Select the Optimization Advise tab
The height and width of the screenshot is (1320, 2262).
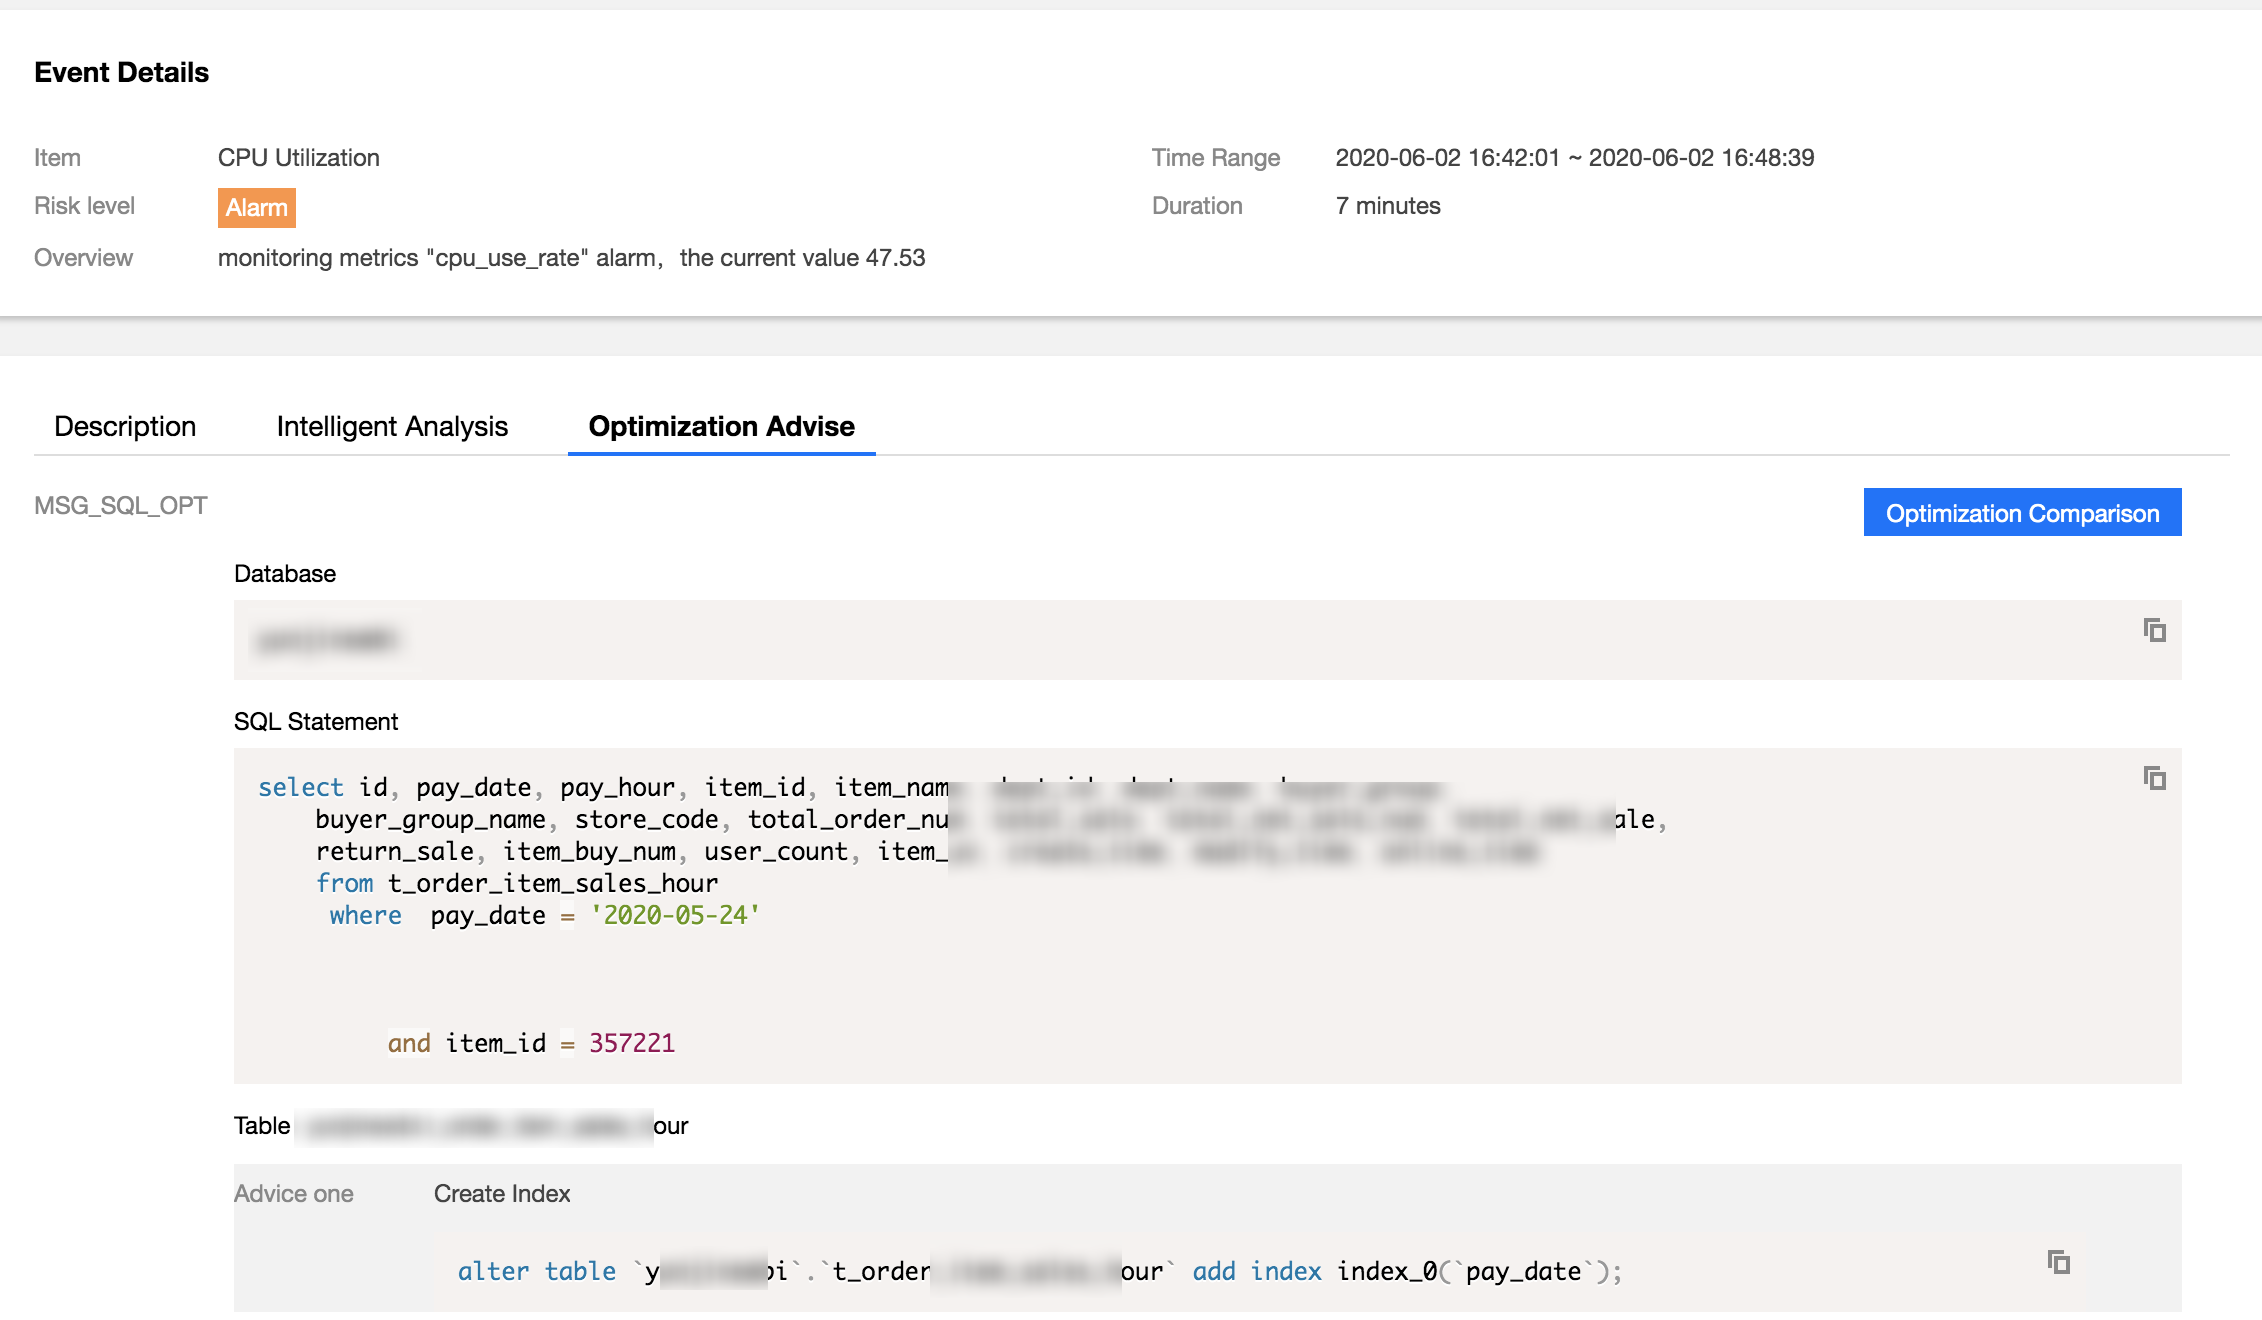721,426
